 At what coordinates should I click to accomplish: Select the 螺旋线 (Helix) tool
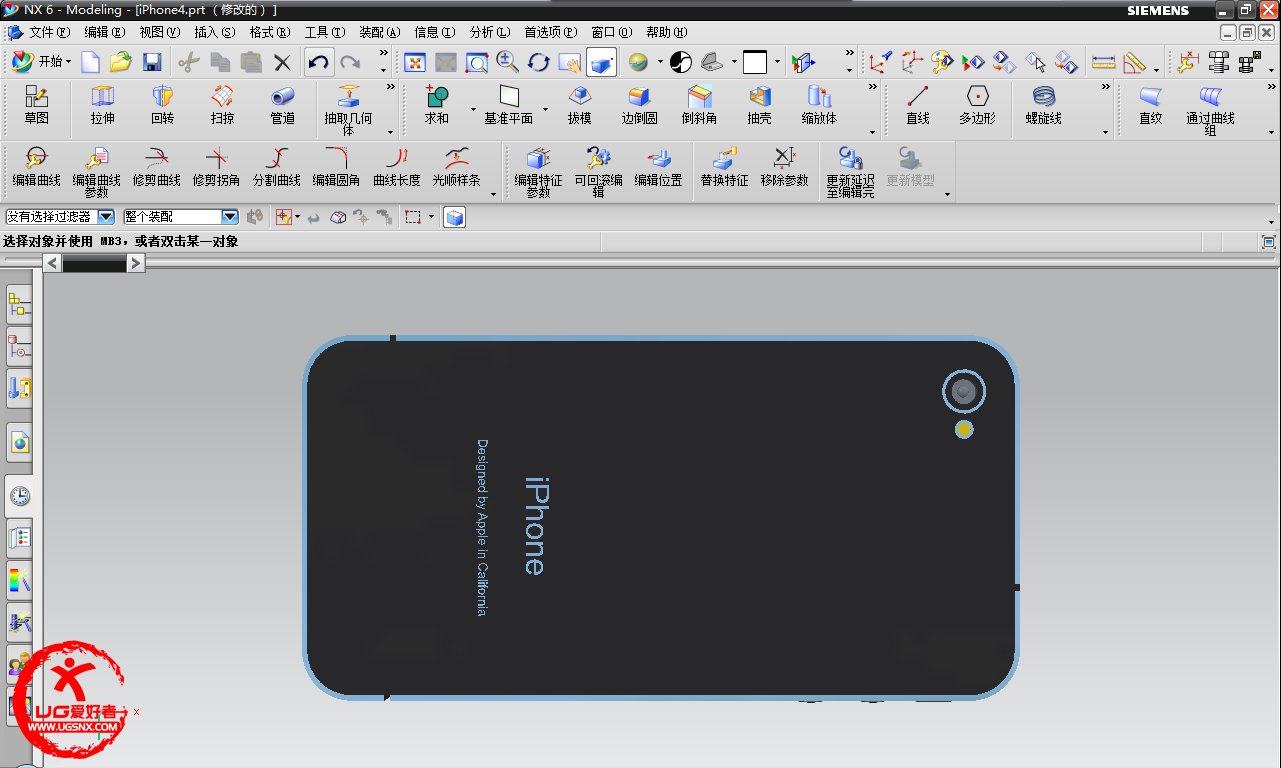1044,105
